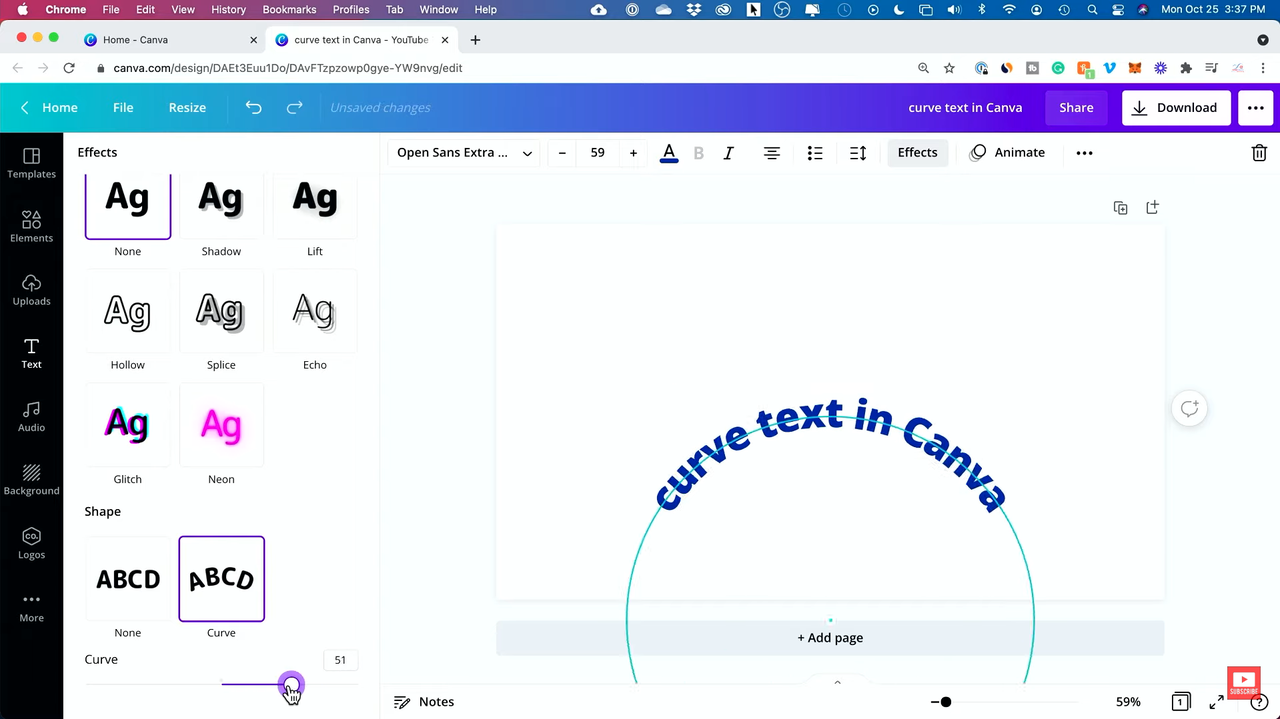Open the Background sidebar panel

pos(31,479)
